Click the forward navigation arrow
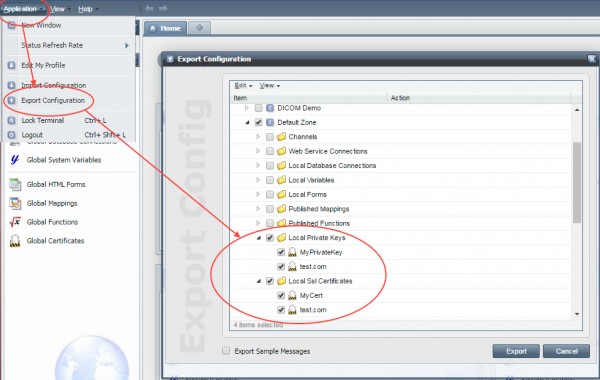This screenshot has height=380, width=600. [x=163, y=8]
